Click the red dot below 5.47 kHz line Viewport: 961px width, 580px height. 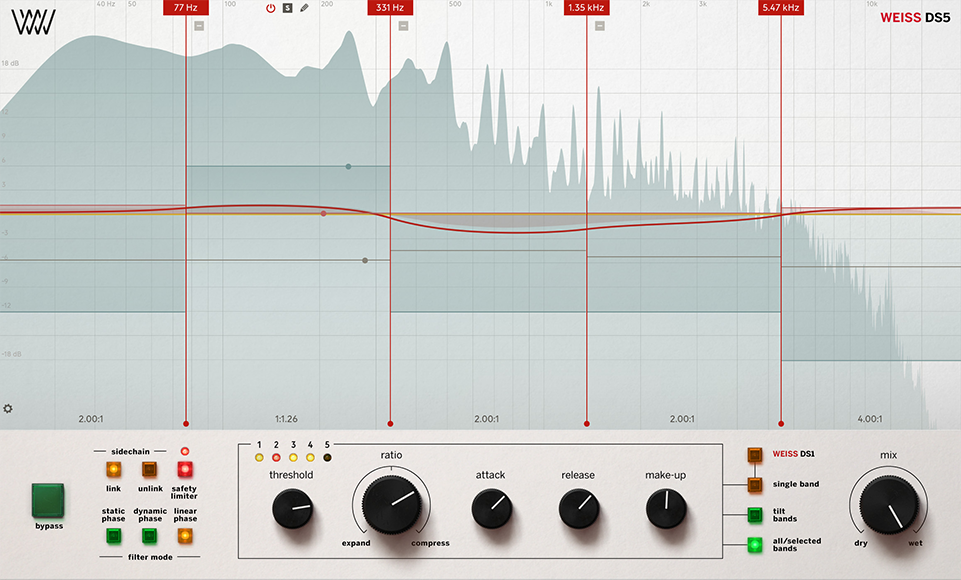781,424
